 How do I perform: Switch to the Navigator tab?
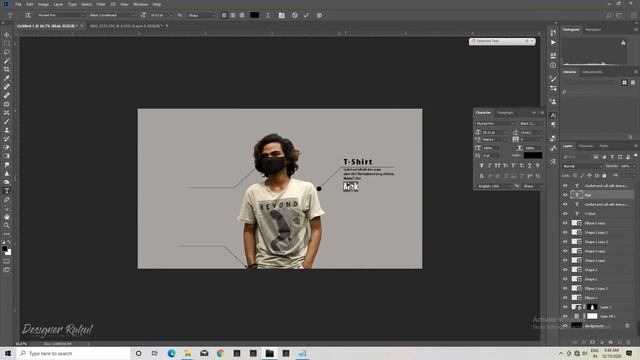[593, 30]
